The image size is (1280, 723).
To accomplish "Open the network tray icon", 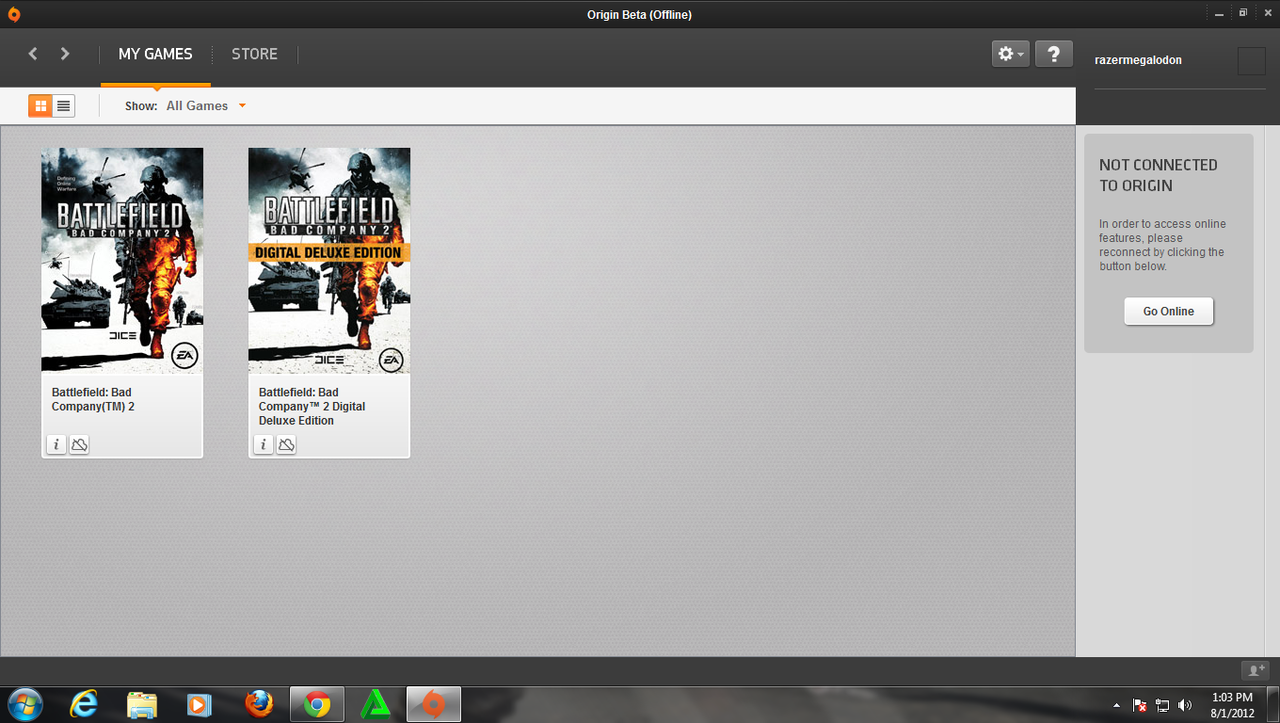I will click(1163, 705).
